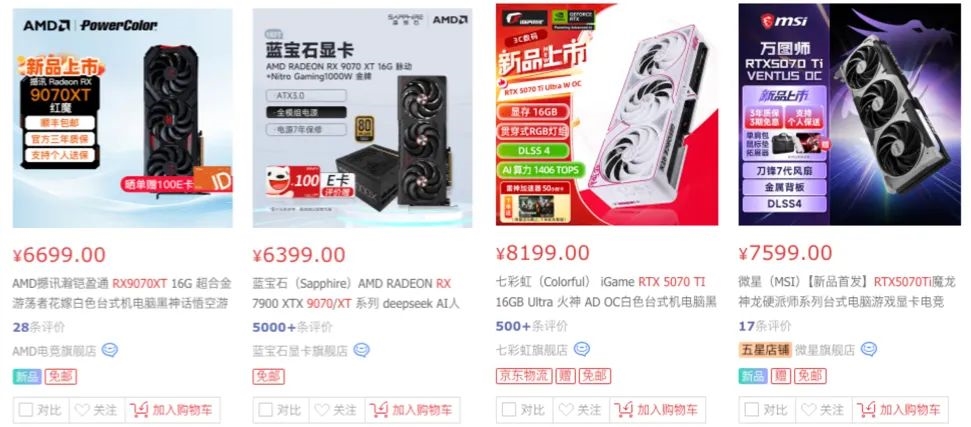
Task: Click 五星店铺 badge on MSI listing
Action: pyautogui.click(x=765, y=350)
